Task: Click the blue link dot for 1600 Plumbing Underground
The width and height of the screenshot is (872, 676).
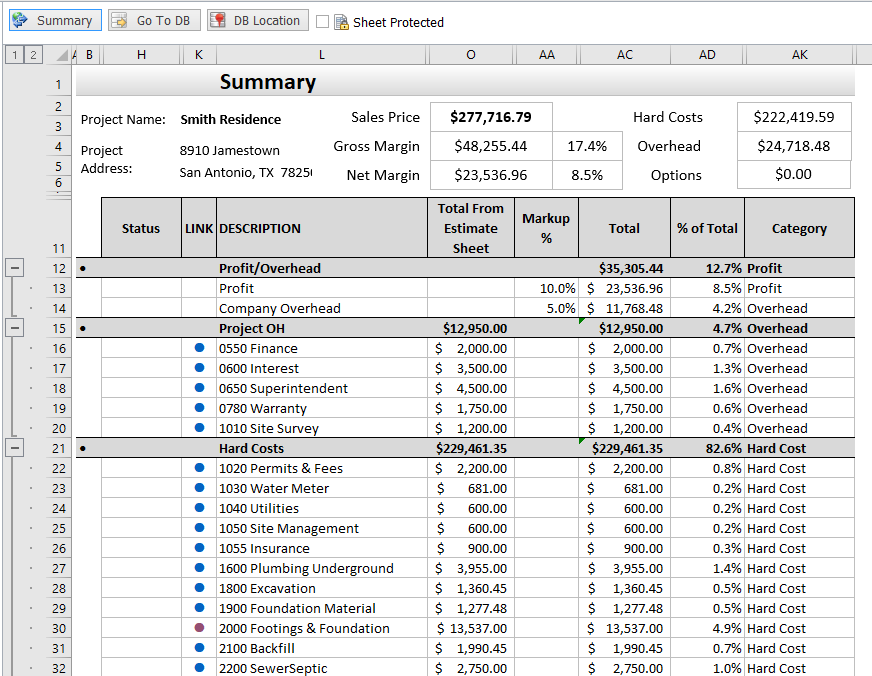Action: point(199,568)
